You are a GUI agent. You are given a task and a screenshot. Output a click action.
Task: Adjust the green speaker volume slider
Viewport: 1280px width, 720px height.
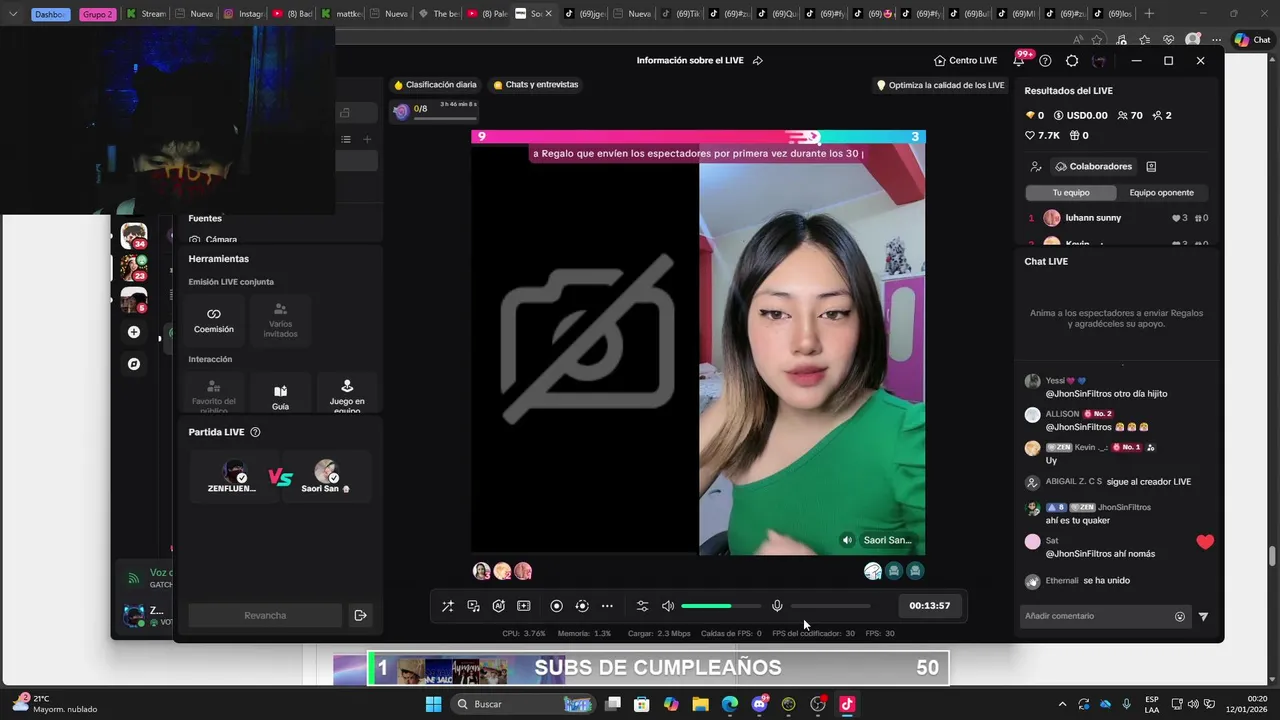tap(721, 606)
